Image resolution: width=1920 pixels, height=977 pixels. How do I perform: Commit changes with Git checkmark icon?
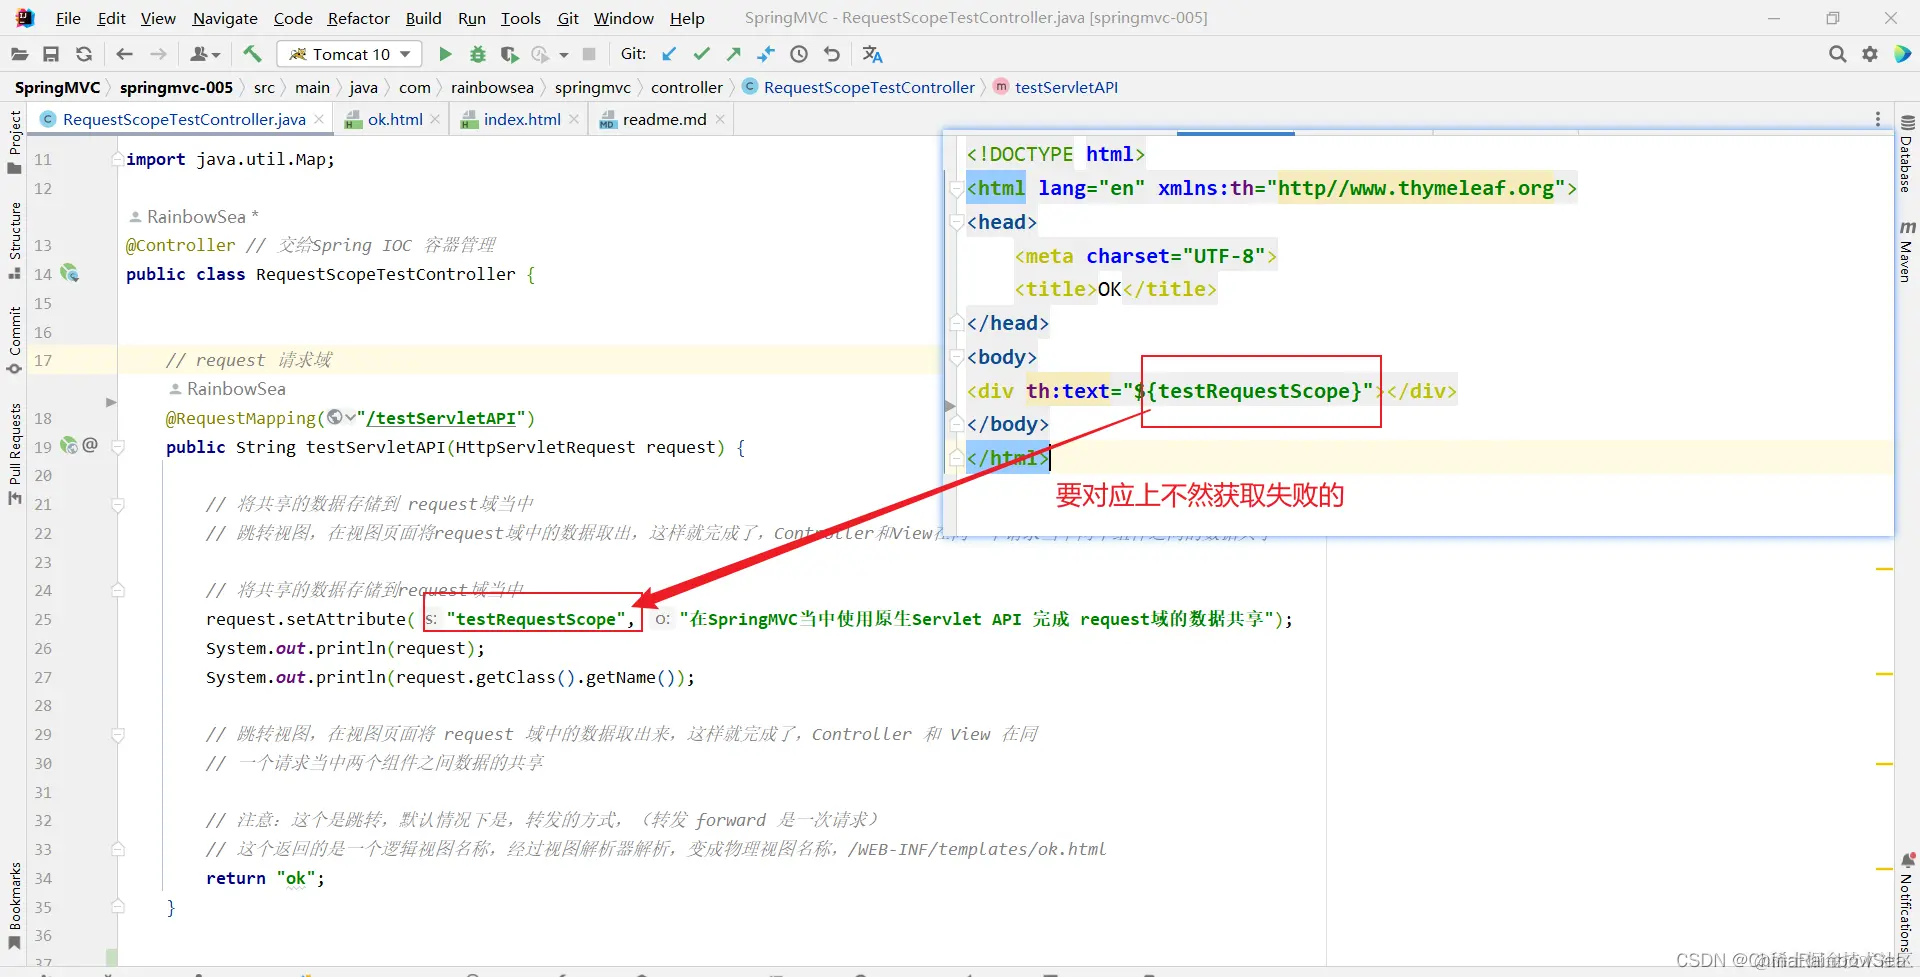click(x=702, y=54)
